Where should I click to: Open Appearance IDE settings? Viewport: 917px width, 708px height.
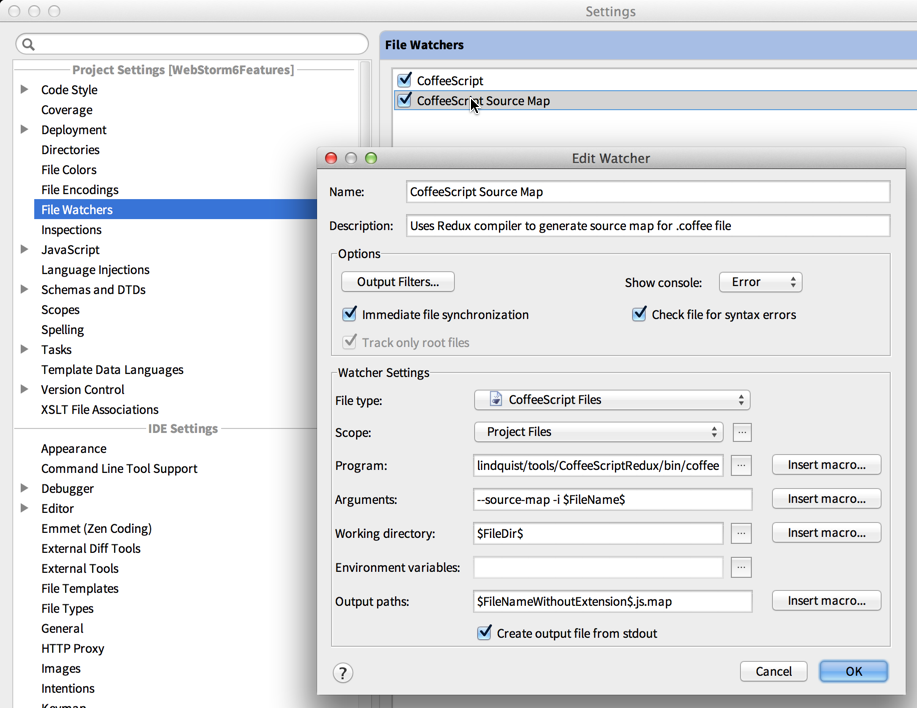point(74,448)
